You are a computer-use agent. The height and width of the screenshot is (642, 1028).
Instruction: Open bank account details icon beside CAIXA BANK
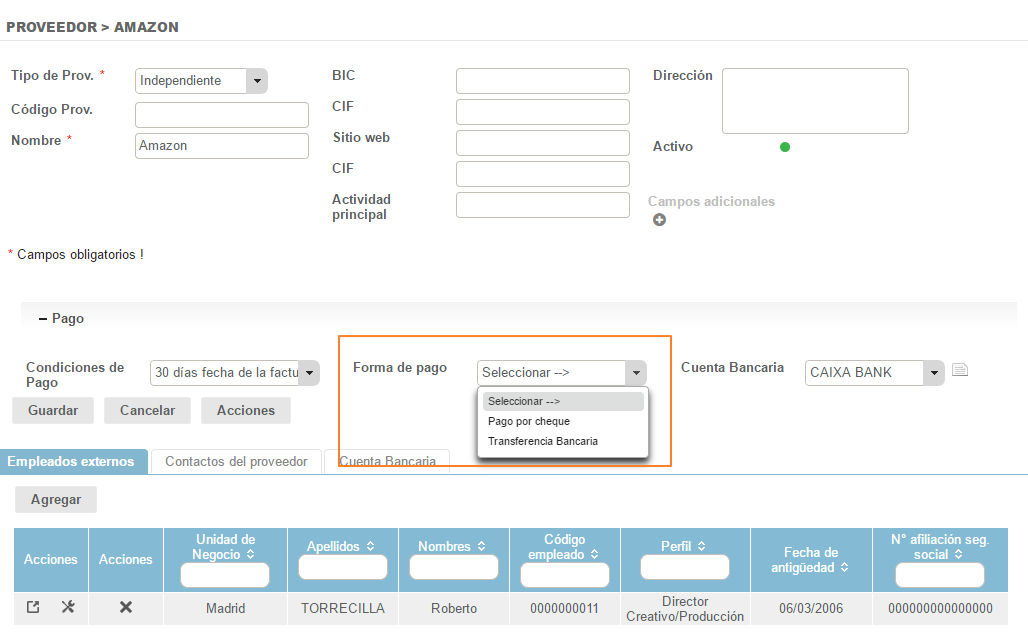pyautogui.click(x=960, y=371)
